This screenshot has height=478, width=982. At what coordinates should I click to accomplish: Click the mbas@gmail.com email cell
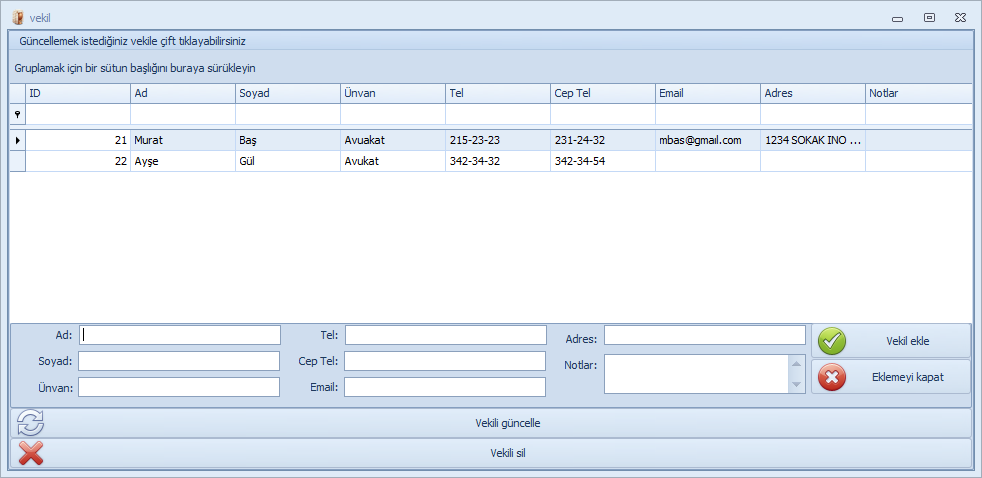point(700,140)
